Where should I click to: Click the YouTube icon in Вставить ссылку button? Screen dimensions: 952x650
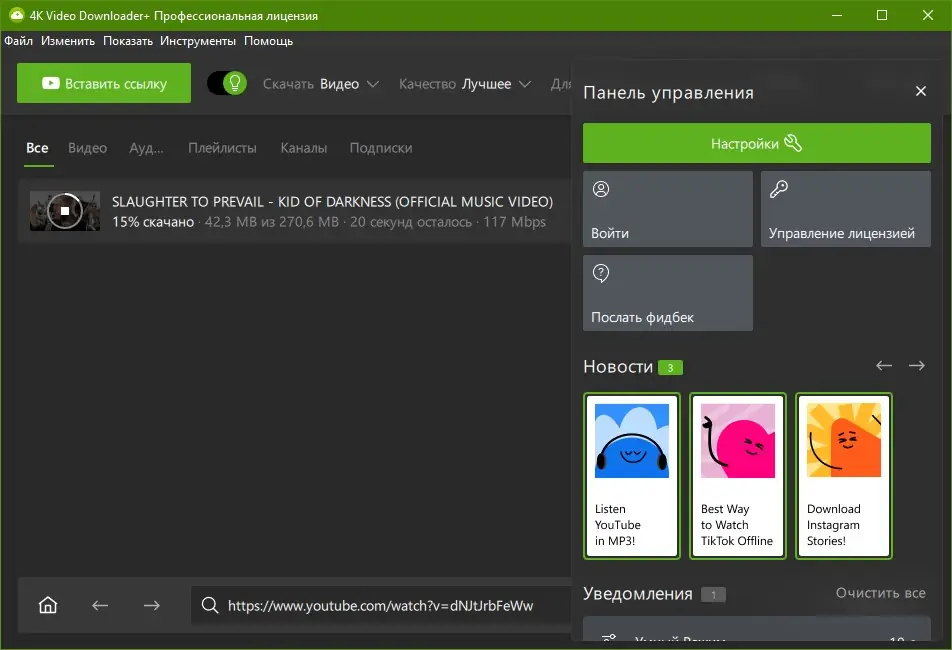(50, 83)
